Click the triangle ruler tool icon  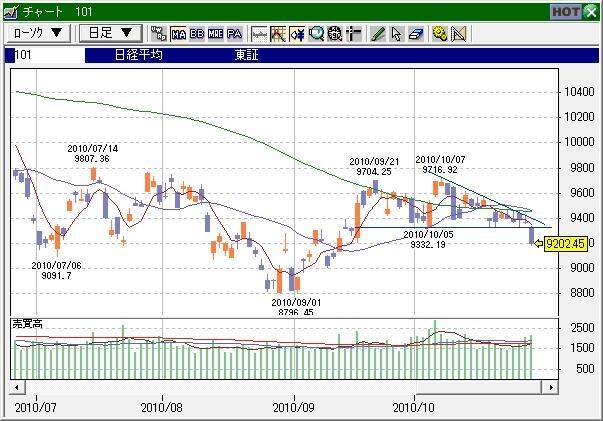pyautogui.click(x=459, y=33)
